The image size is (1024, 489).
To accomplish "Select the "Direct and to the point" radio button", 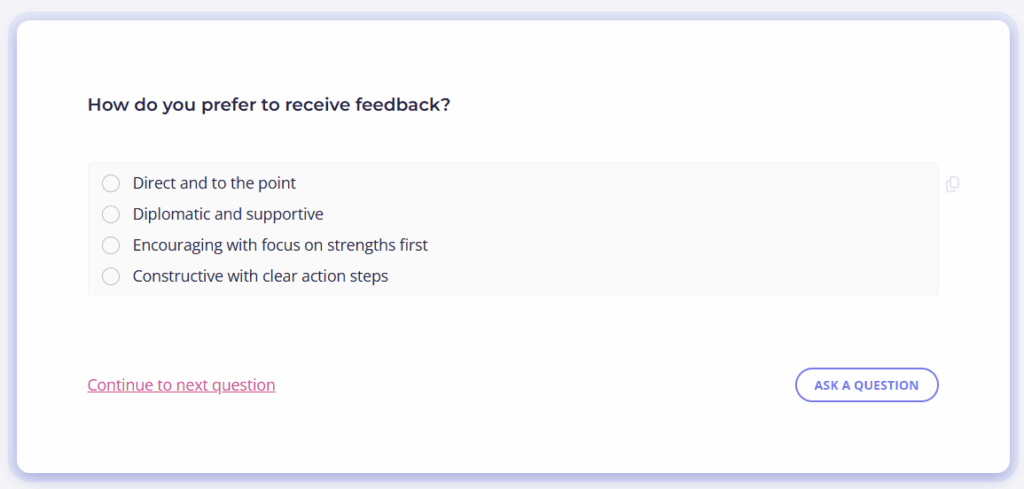I will tap(111, 183).
